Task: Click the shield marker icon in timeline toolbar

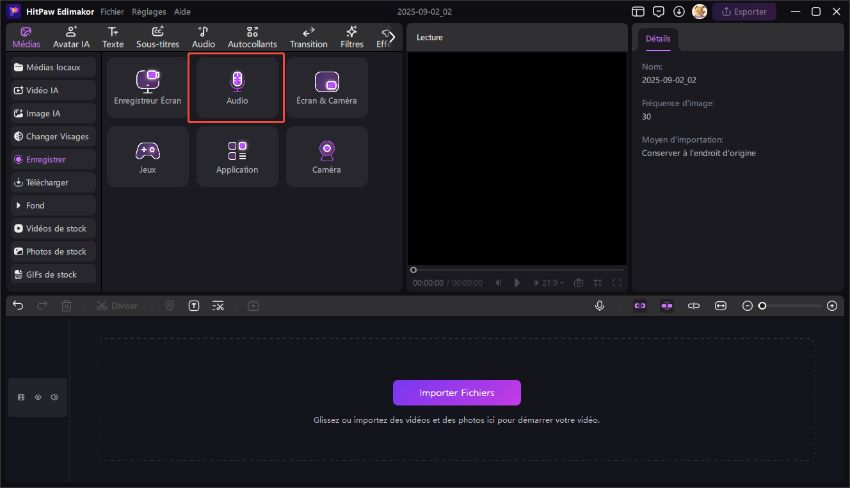Action: [x=170, y=306]
